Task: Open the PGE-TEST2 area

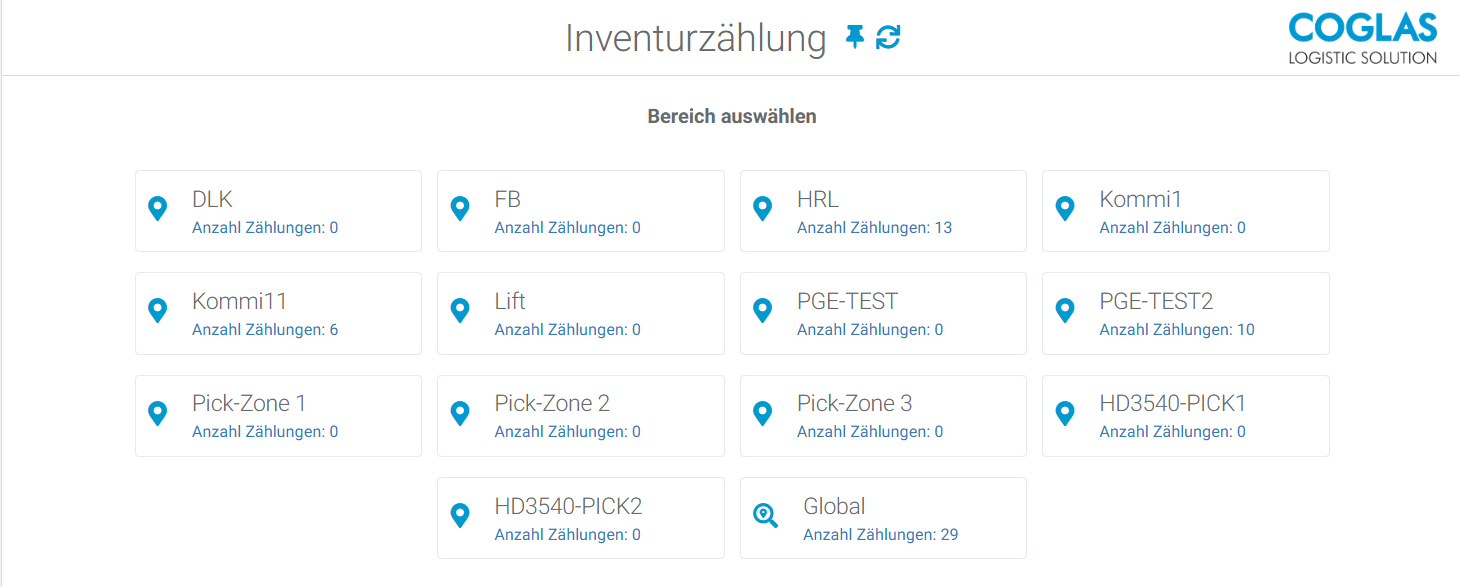Action: [x=1185, y=313]
